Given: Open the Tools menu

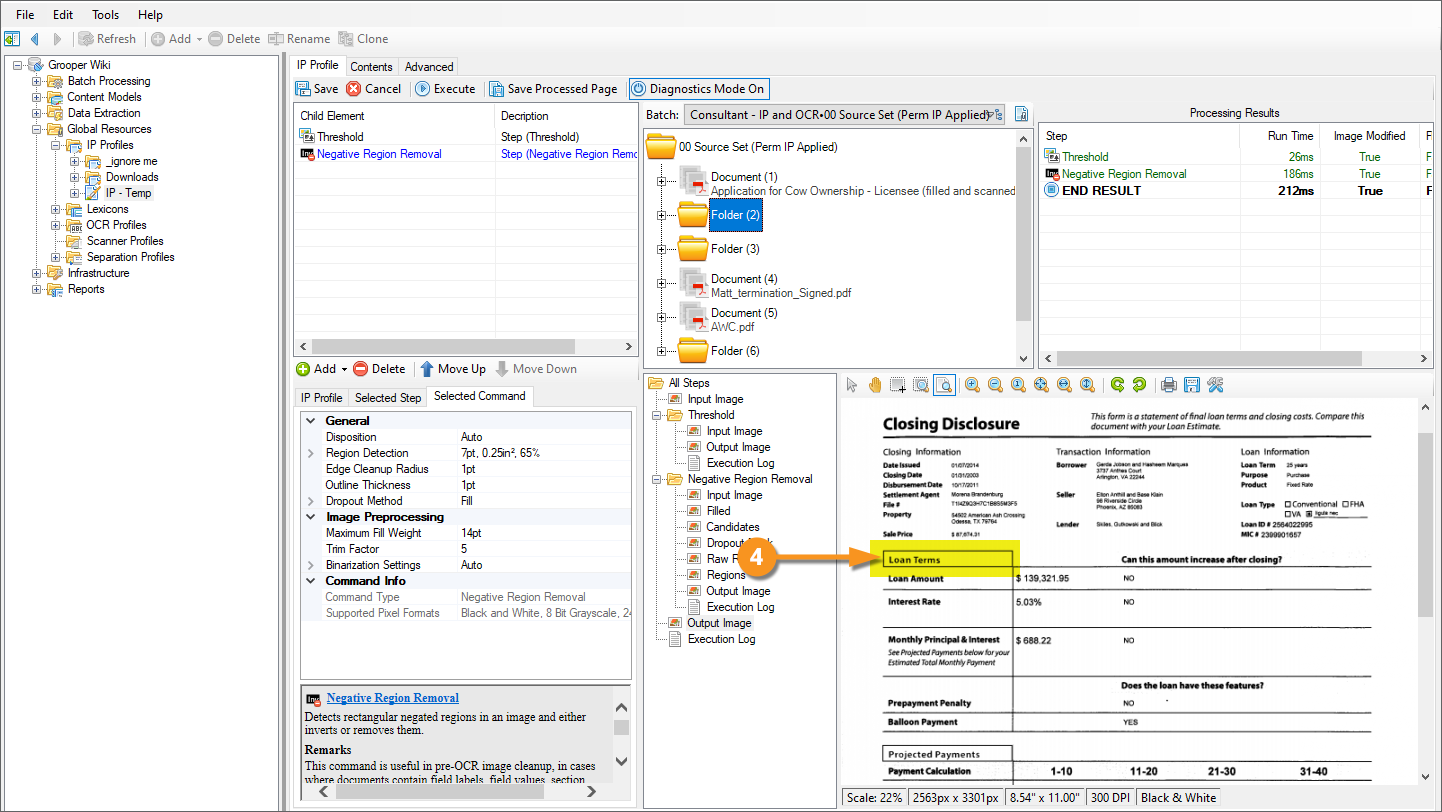Looking at the screenshot, I should (x=105, y=15).
